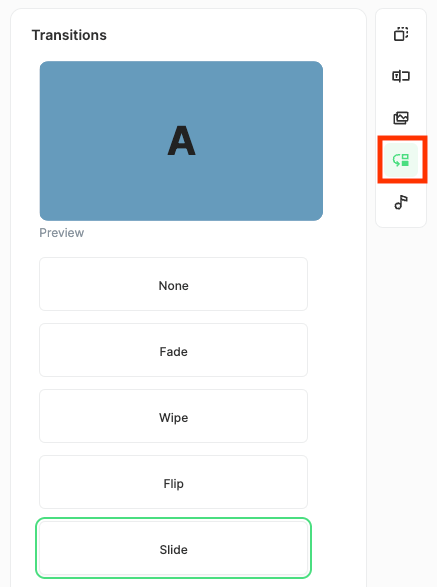Image resolution: width=437 pixels, height=587 pixels.
Task: Click the selected Slide transition
Action: (x=173, y=548)
